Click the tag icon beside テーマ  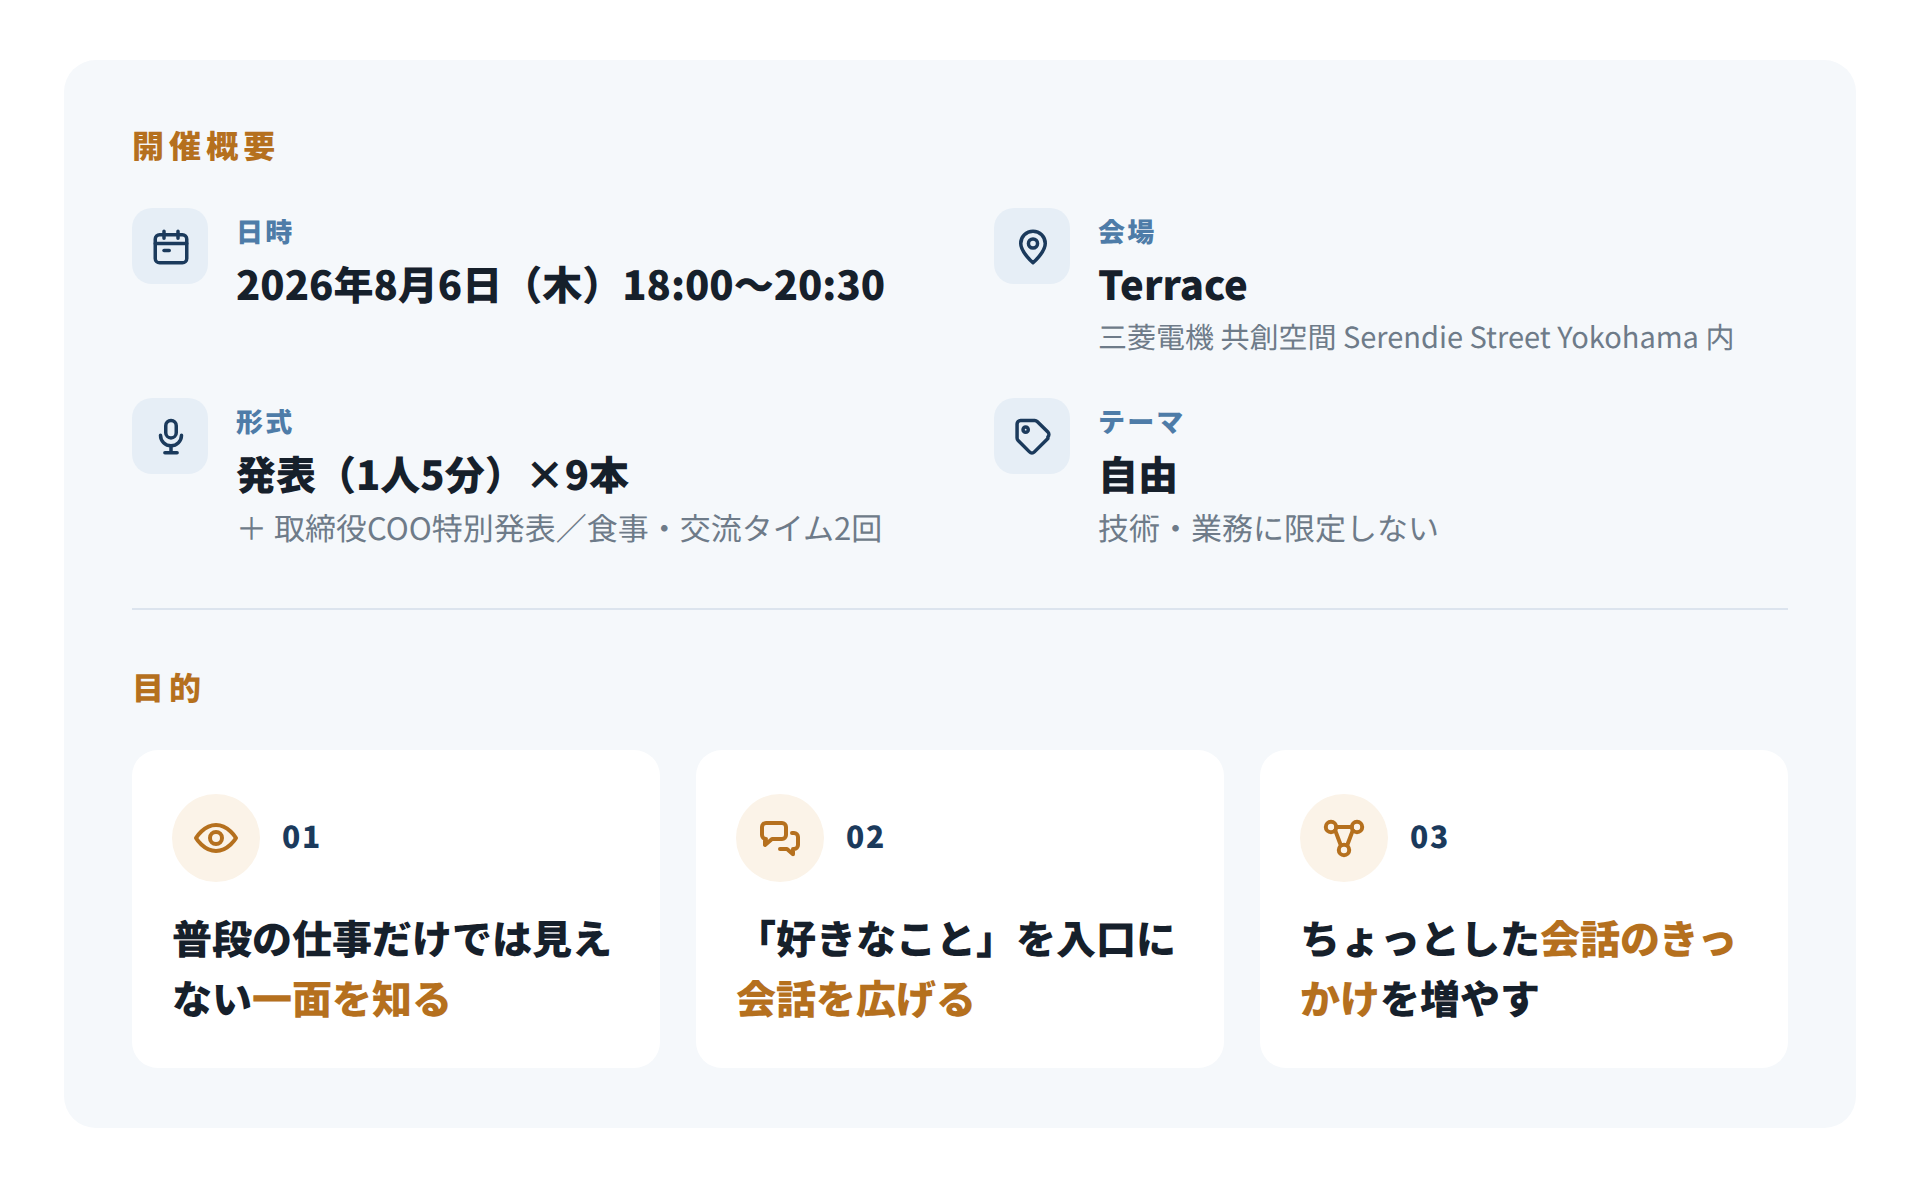pyautogui.click(x=1032, y=436)
